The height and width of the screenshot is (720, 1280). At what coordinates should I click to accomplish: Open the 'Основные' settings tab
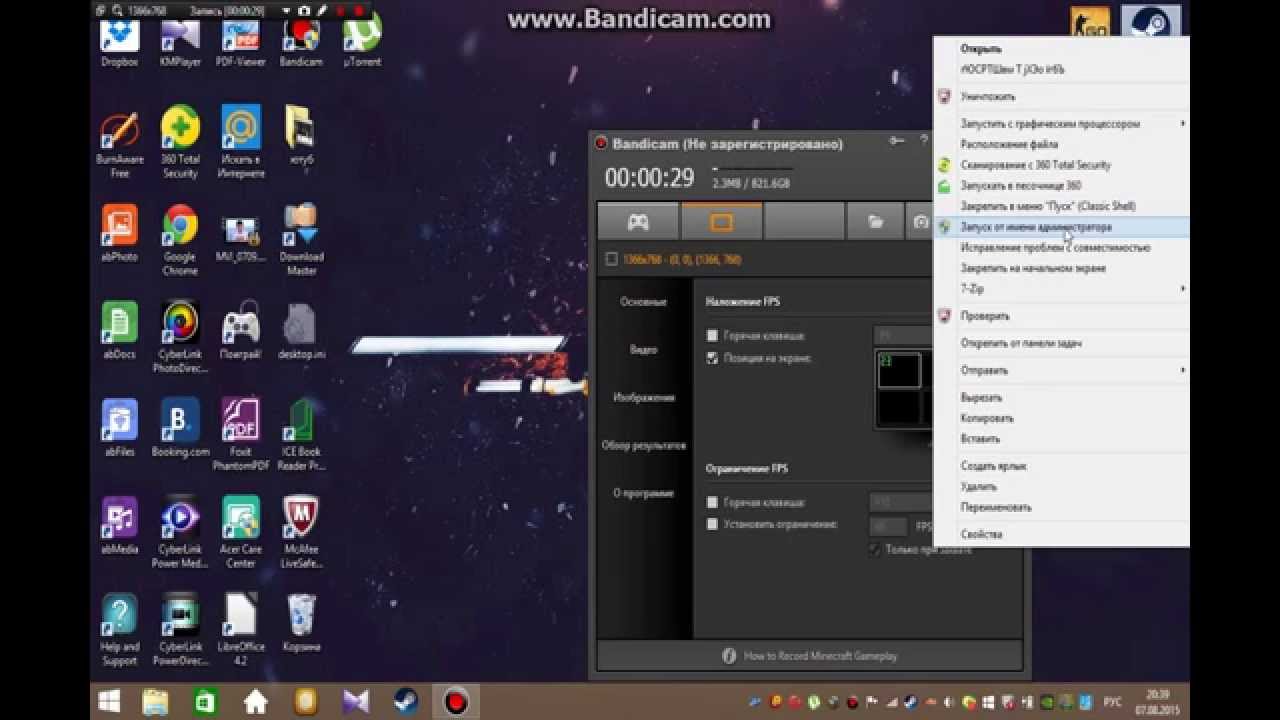[x=643, y=301]
